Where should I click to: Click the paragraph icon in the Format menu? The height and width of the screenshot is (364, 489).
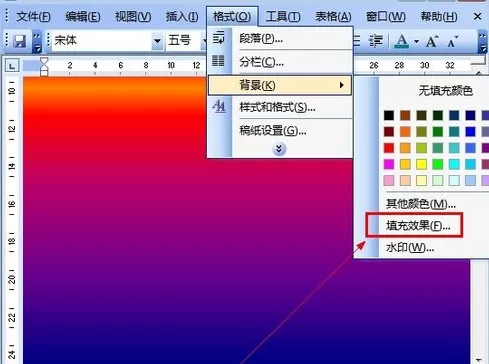pyautogui.click(x=219, y=37)
